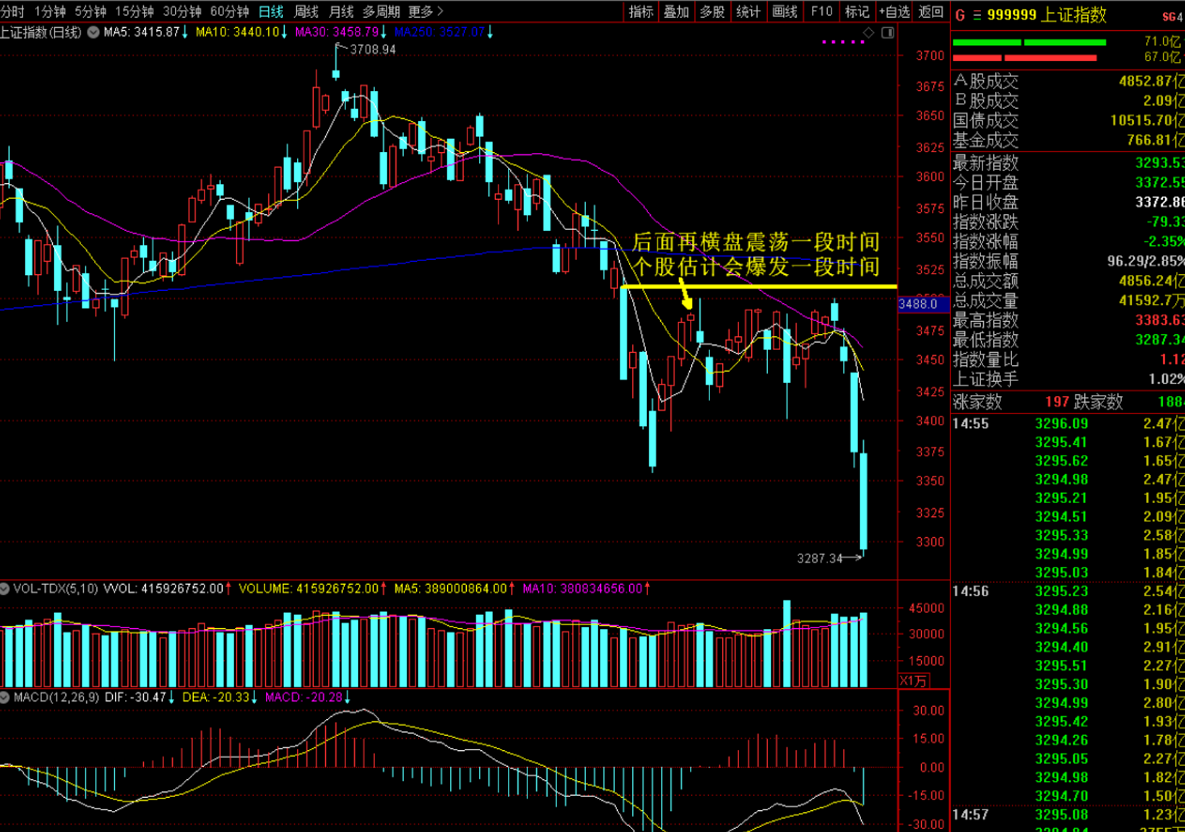Switch to the 5分钟 period tab
1185x832 pixels.
[x=90, y=12]
